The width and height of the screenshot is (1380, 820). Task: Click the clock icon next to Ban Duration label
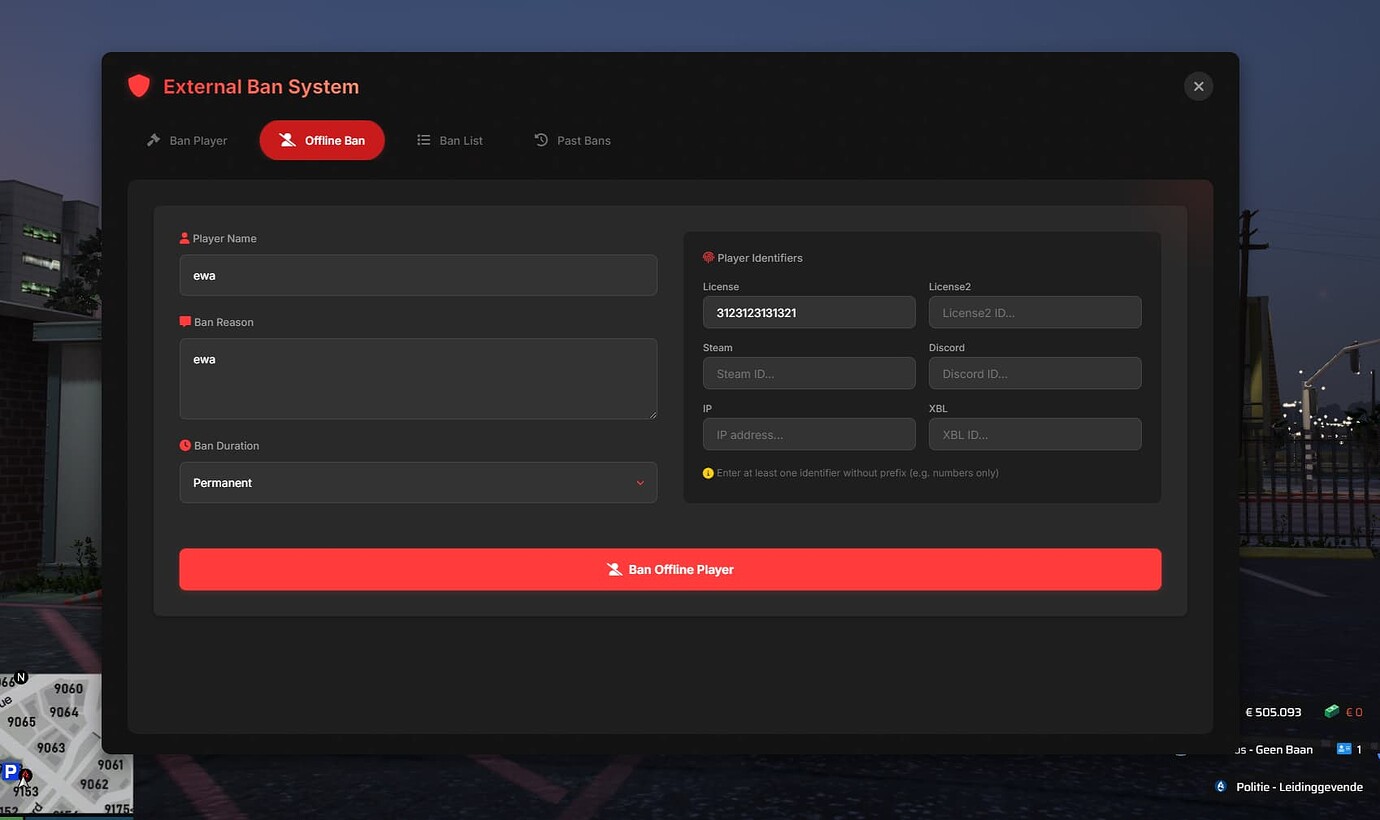point(184,445)
